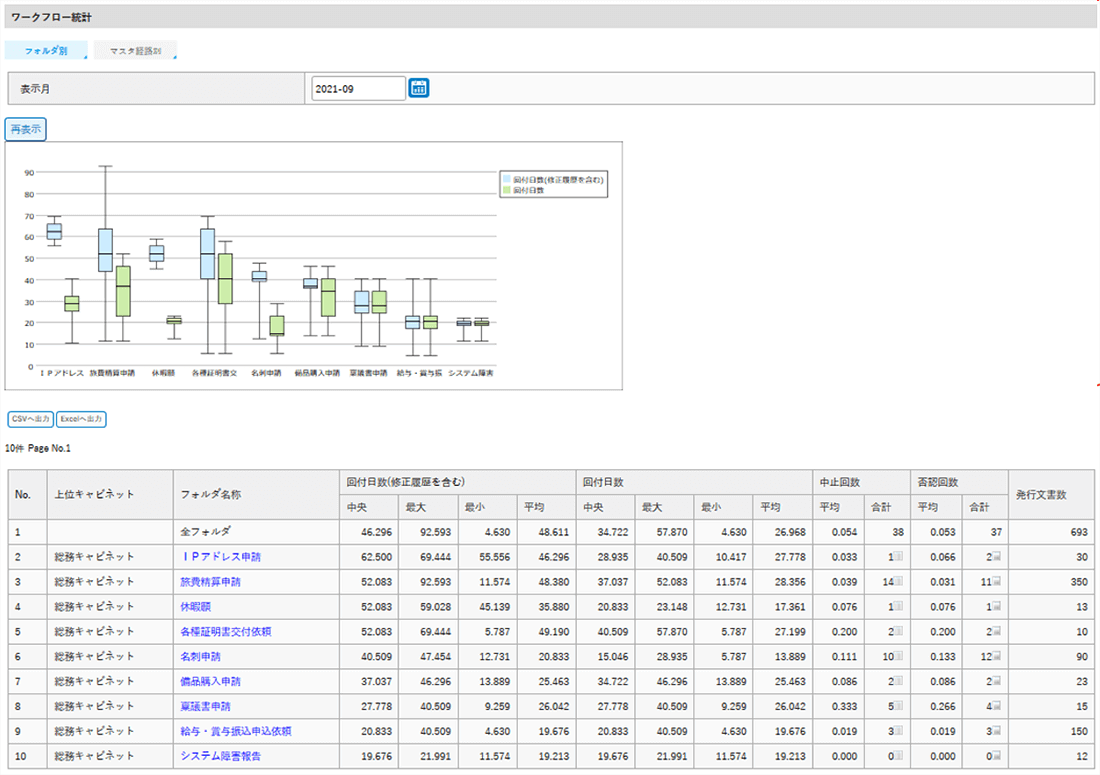The image size is (1100, 775).
Task: Open the 旅費精算申請 folder link
Action: point(210,581)
